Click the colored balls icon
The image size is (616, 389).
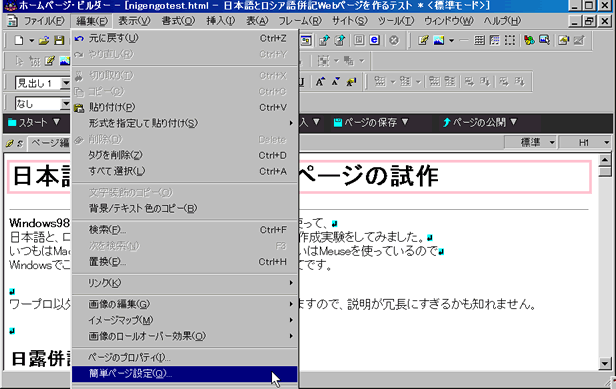click(x=529, y=40)
